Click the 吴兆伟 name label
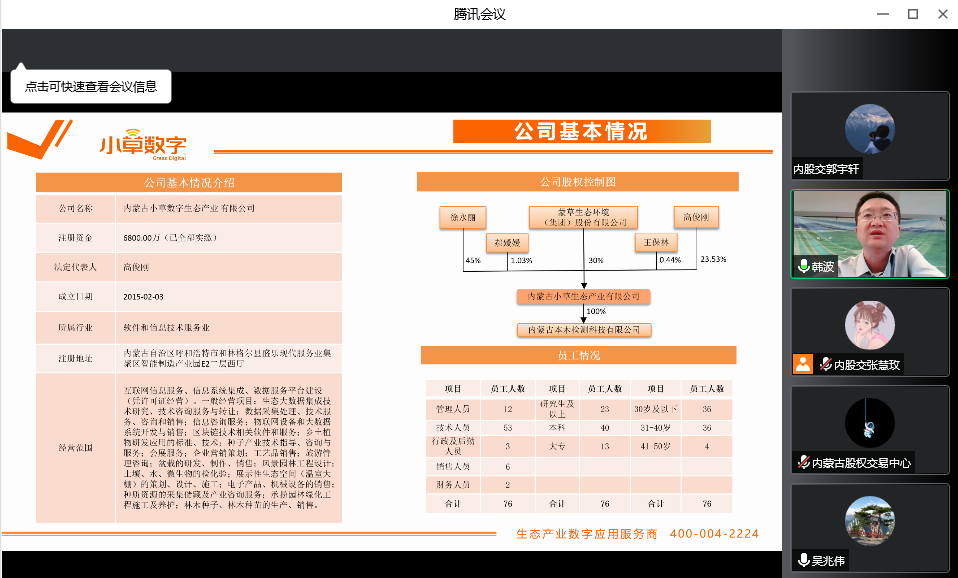The image size is (958, 578). pyautogui.click(x=828, y=560)
